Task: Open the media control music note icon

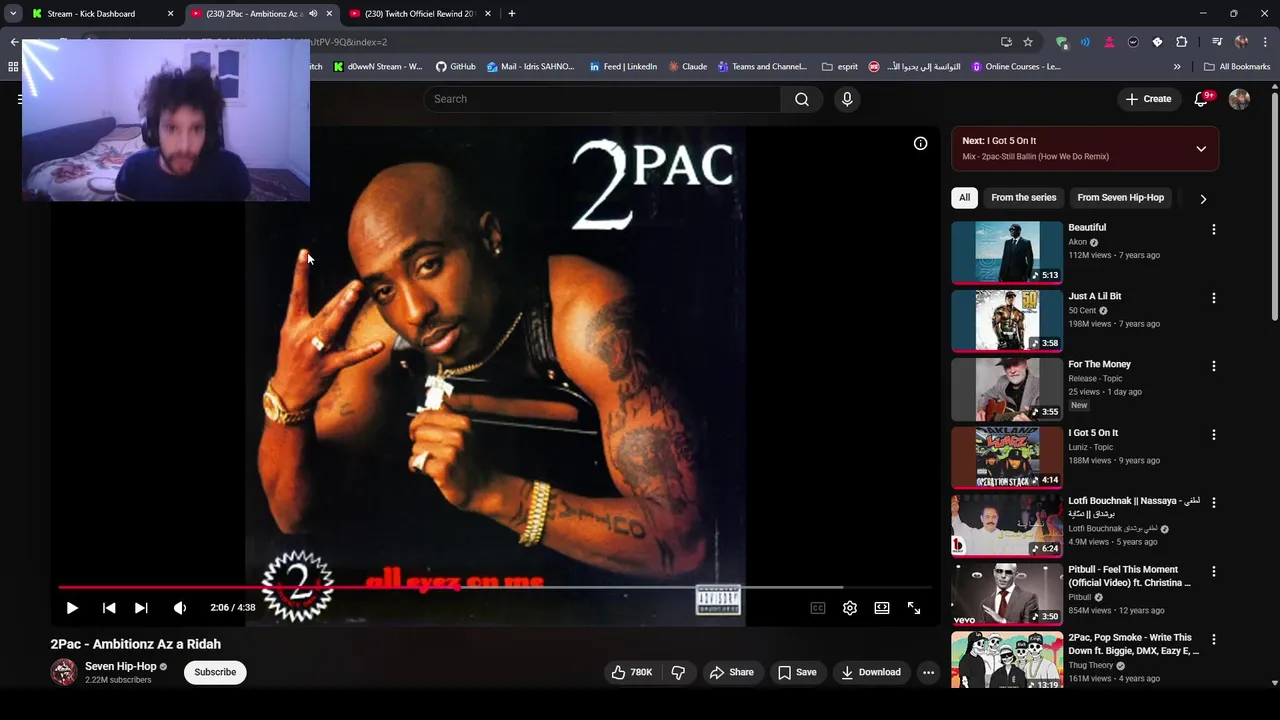Action: click(x=1217, y=42)
